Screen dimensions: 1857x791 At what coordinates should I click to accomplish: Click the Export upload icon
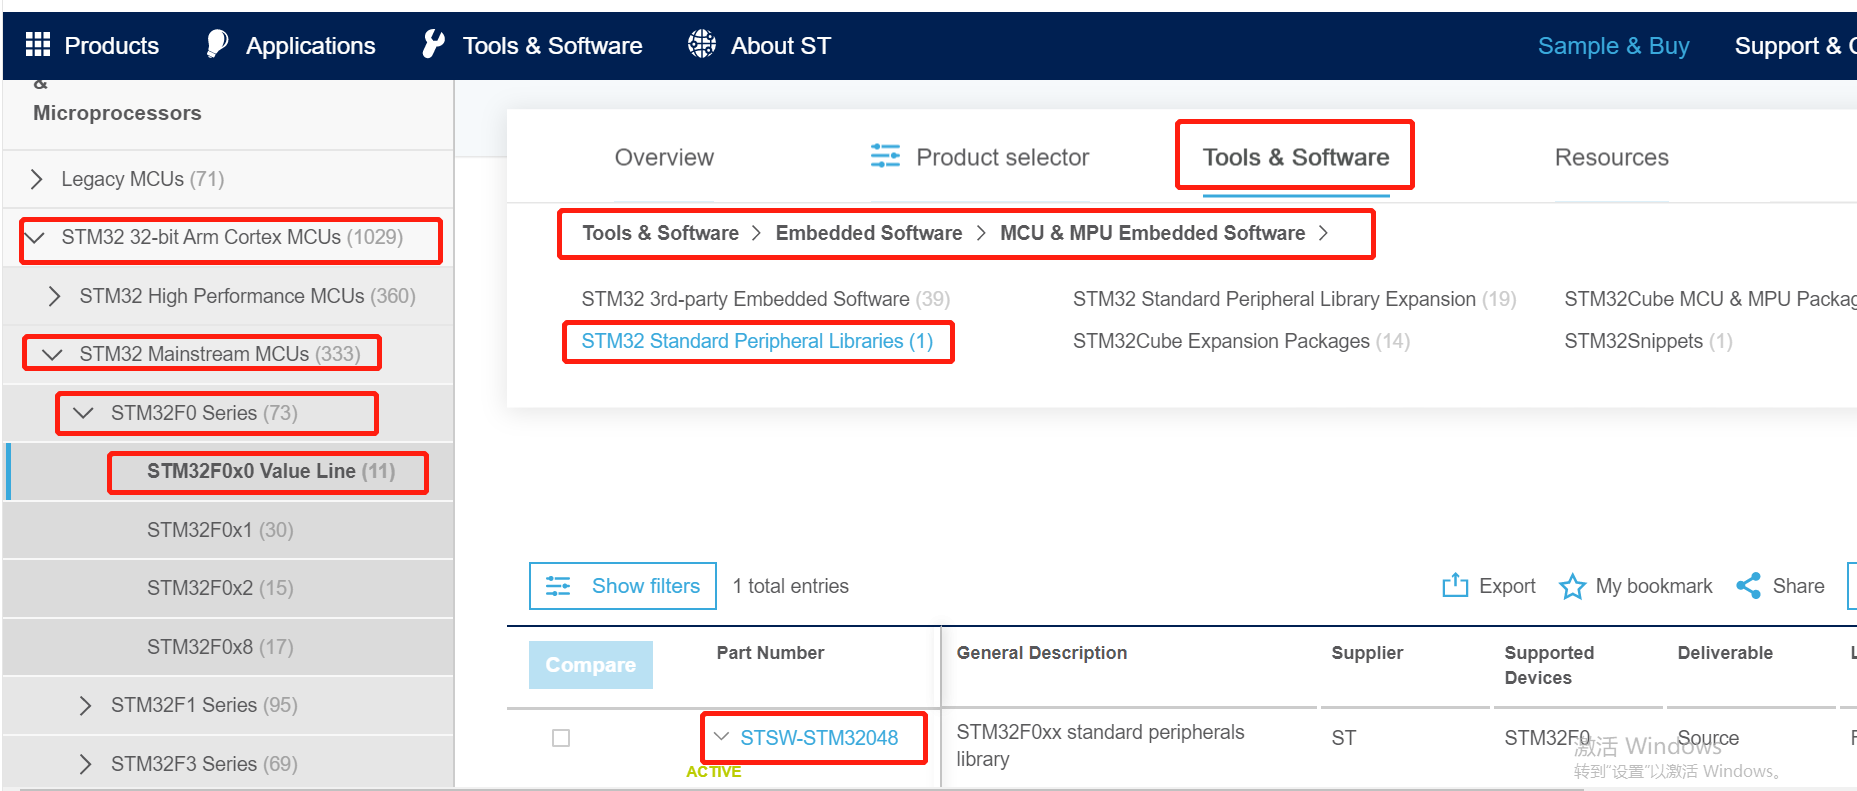(1455, 585)
